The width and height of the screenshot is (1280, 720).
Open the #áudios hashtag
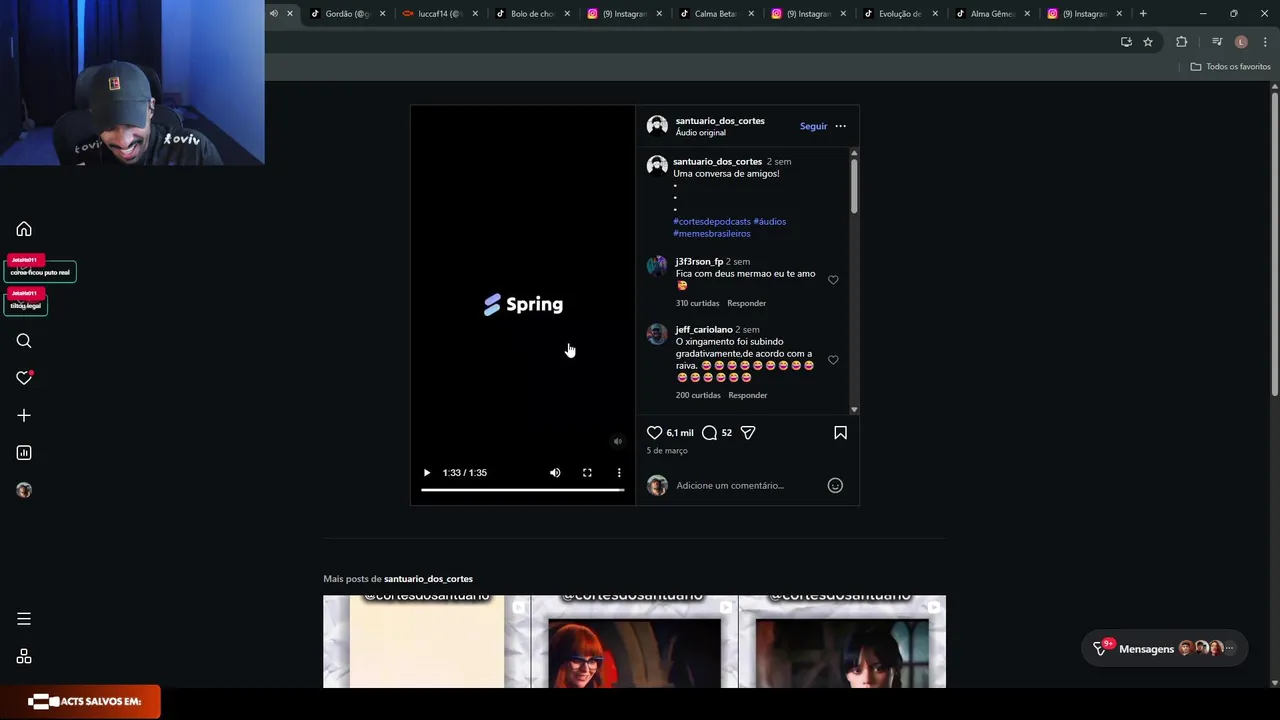pos(770,222)
